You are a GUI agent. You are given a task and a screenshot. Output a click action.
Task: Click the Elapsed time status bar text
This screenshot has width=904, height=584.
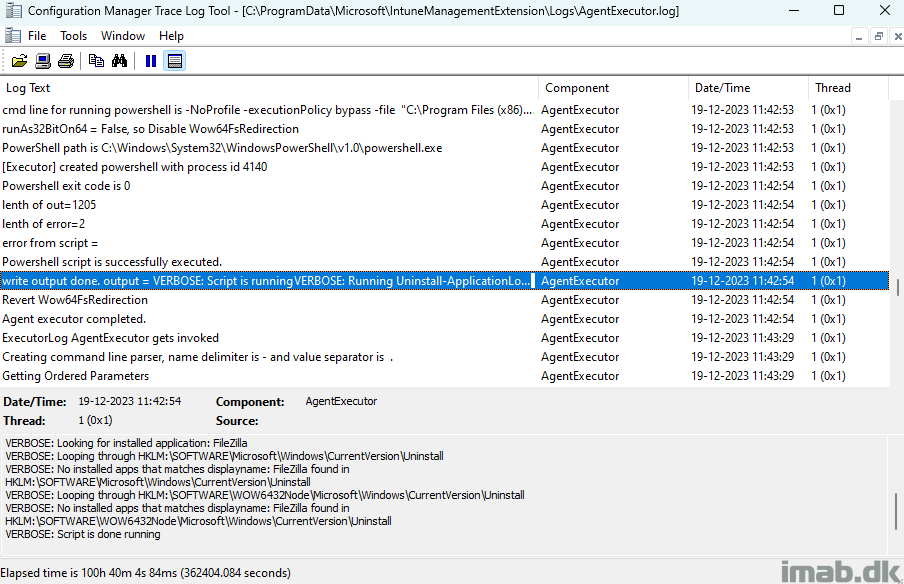145,573
